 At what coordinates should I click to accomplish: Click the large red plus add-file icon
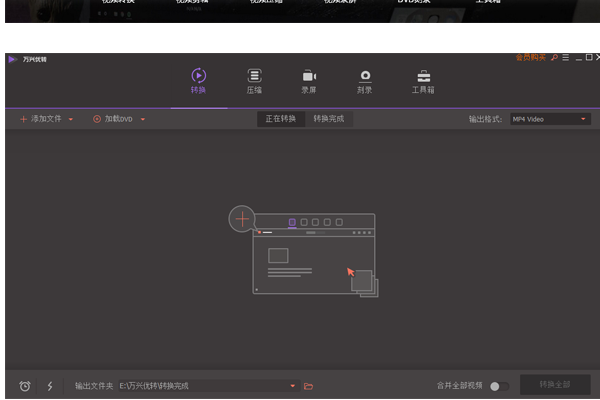tap(241, 218)
